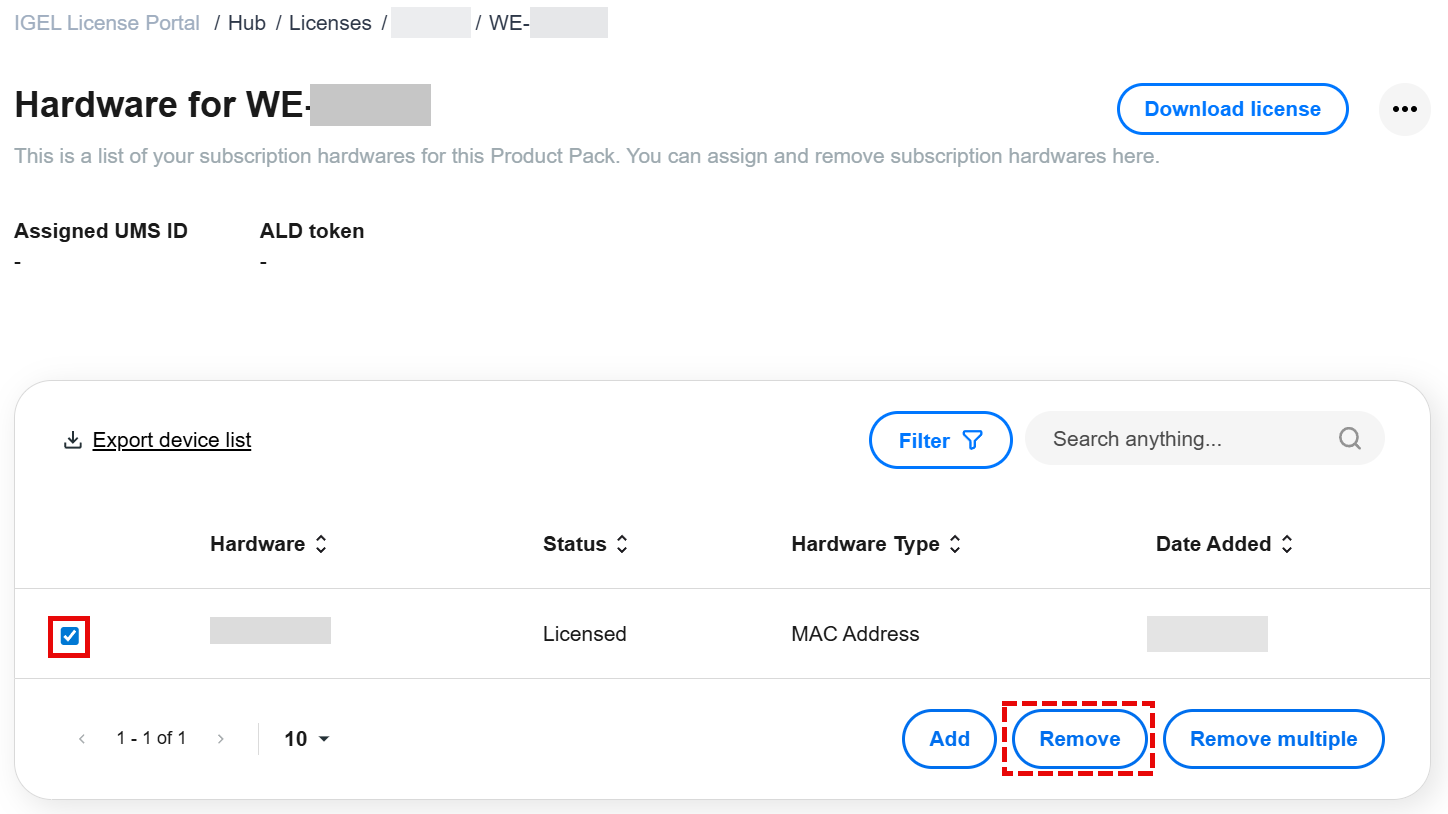
Task: Click the filter funnel icon
Action: (972, 440)
